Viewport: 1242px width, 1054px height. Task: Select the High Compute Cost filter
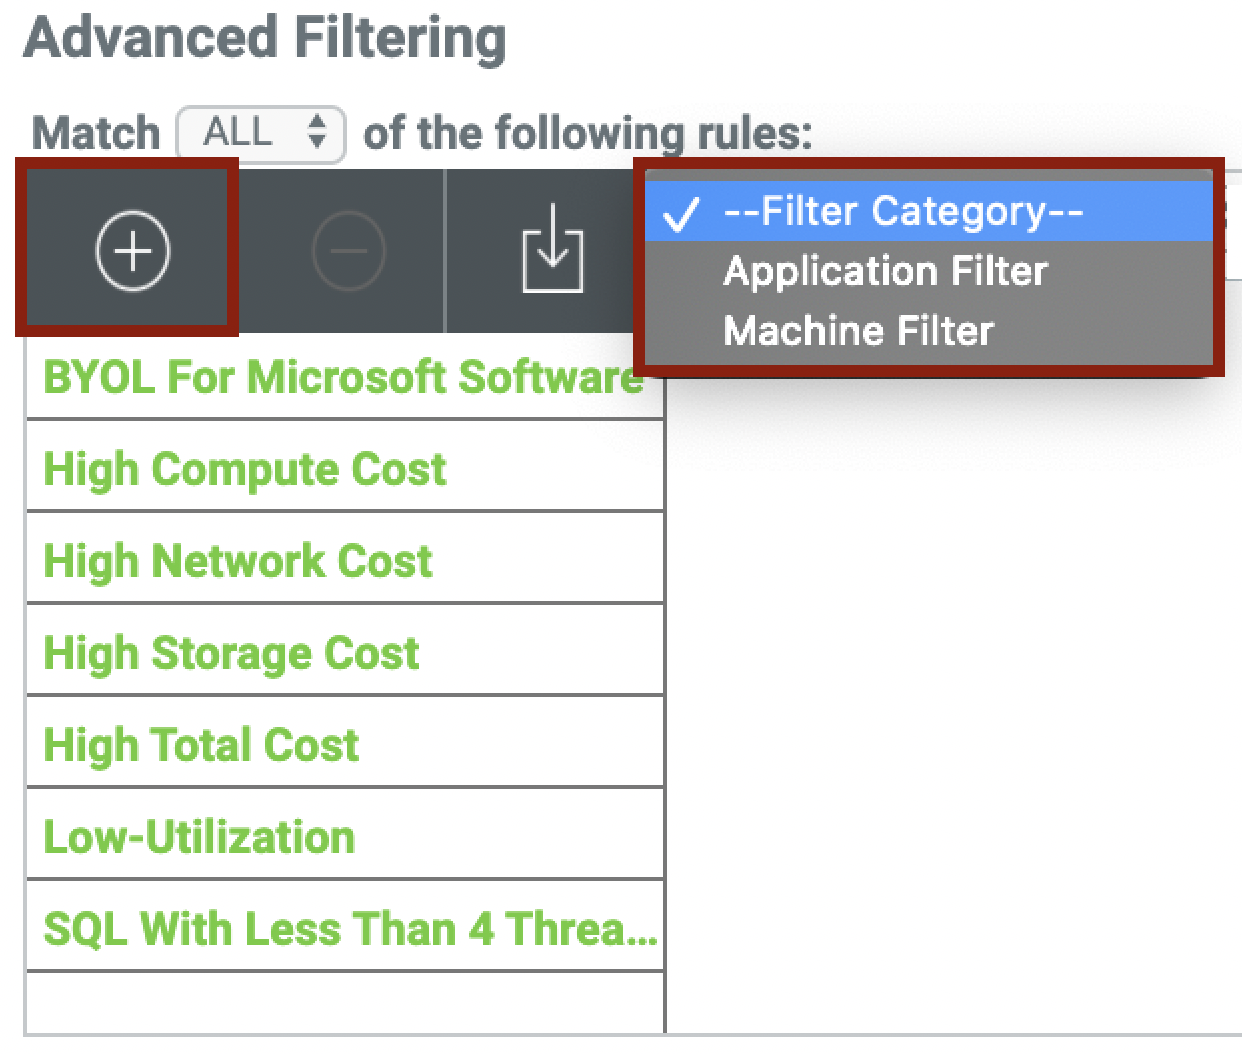245,469
